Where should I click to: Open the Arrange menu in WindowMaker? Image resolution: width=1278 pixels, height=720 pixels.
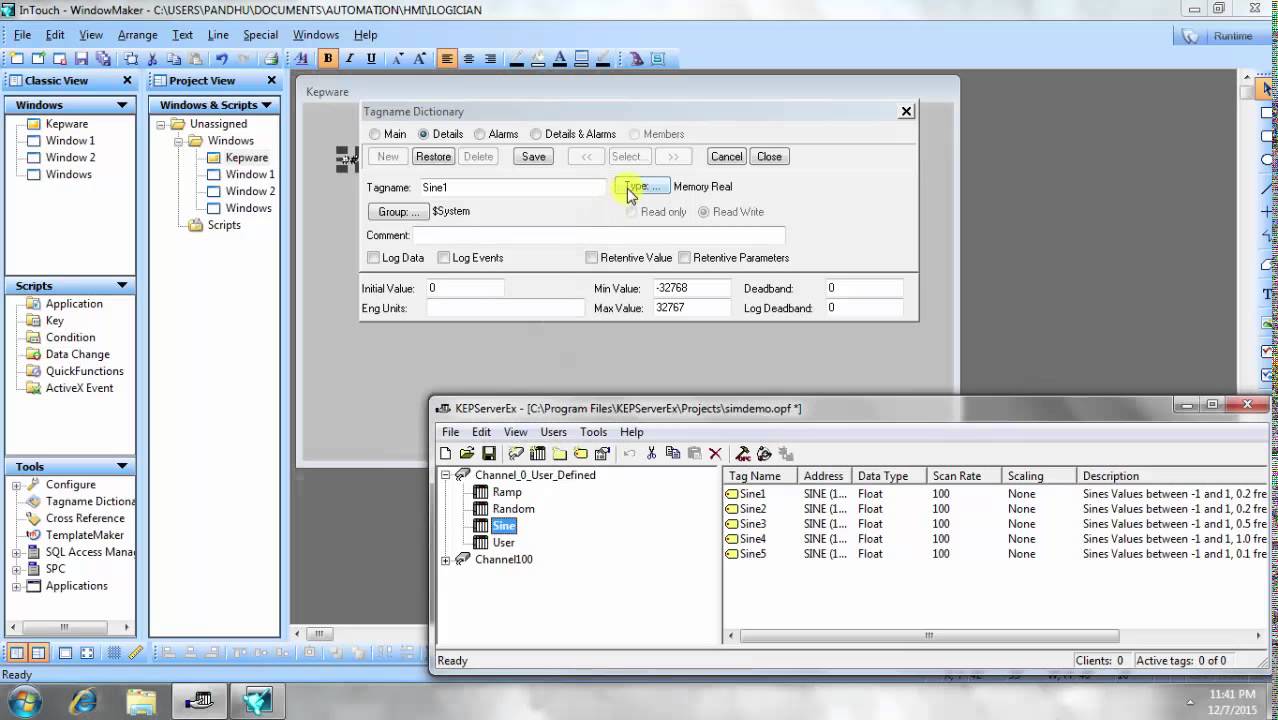pyautogui.click(x=138, y=35)
